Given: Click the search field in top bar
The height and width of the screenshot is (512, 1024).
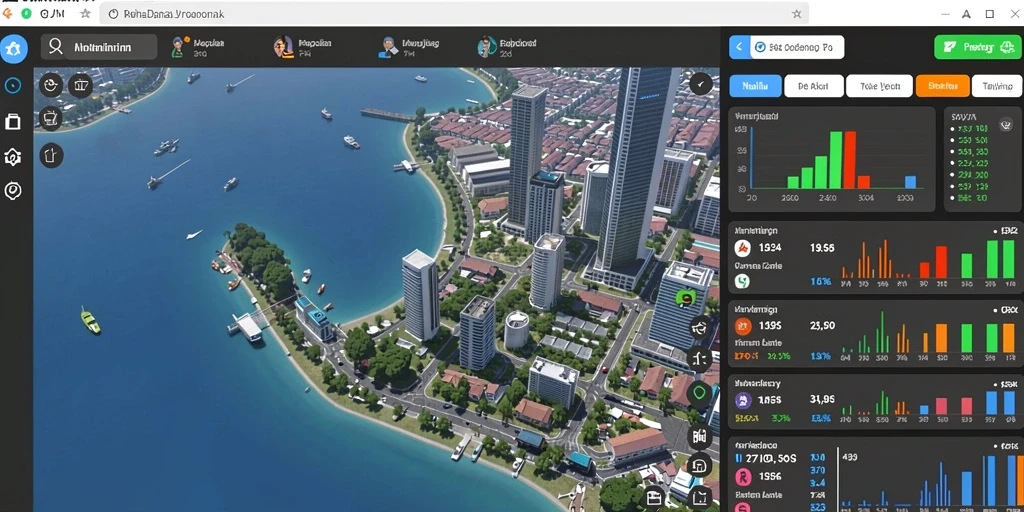Looking at the screenshot, I should pos(99,47).
